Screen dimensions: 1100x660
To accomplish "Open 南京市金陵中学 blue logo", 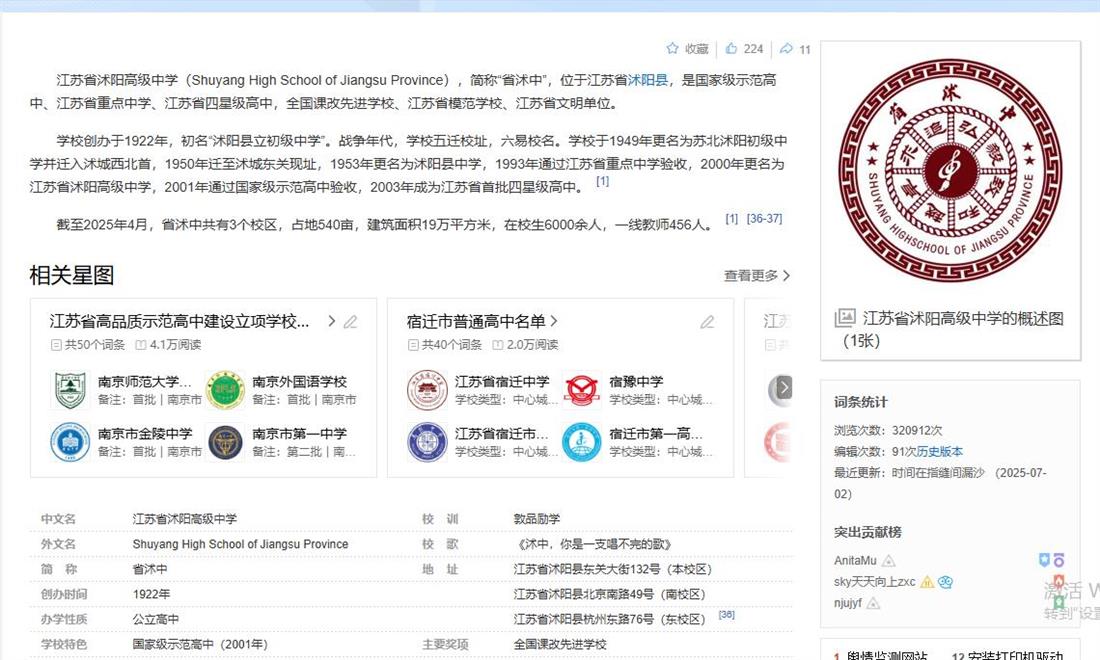I will tap(70, 442).
